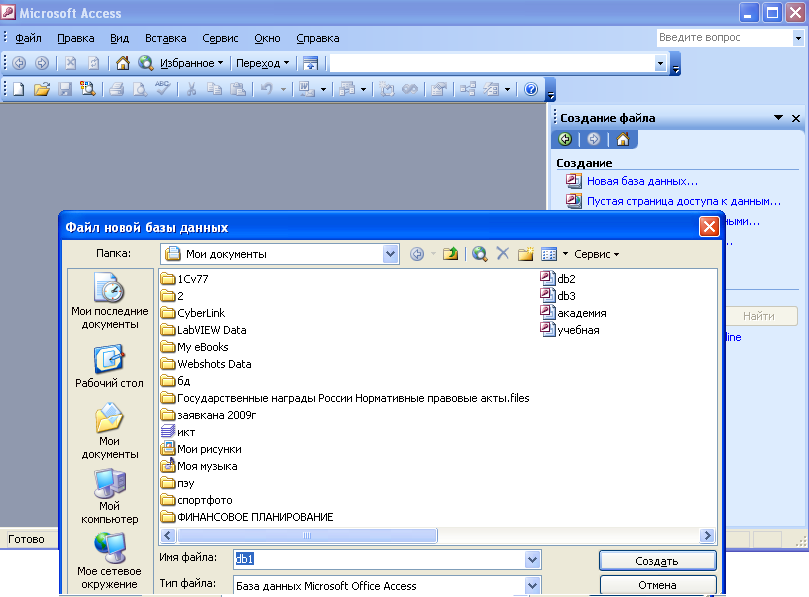Select the академия database file
Viewport: 809px width, 597px height.
point(573,313)
